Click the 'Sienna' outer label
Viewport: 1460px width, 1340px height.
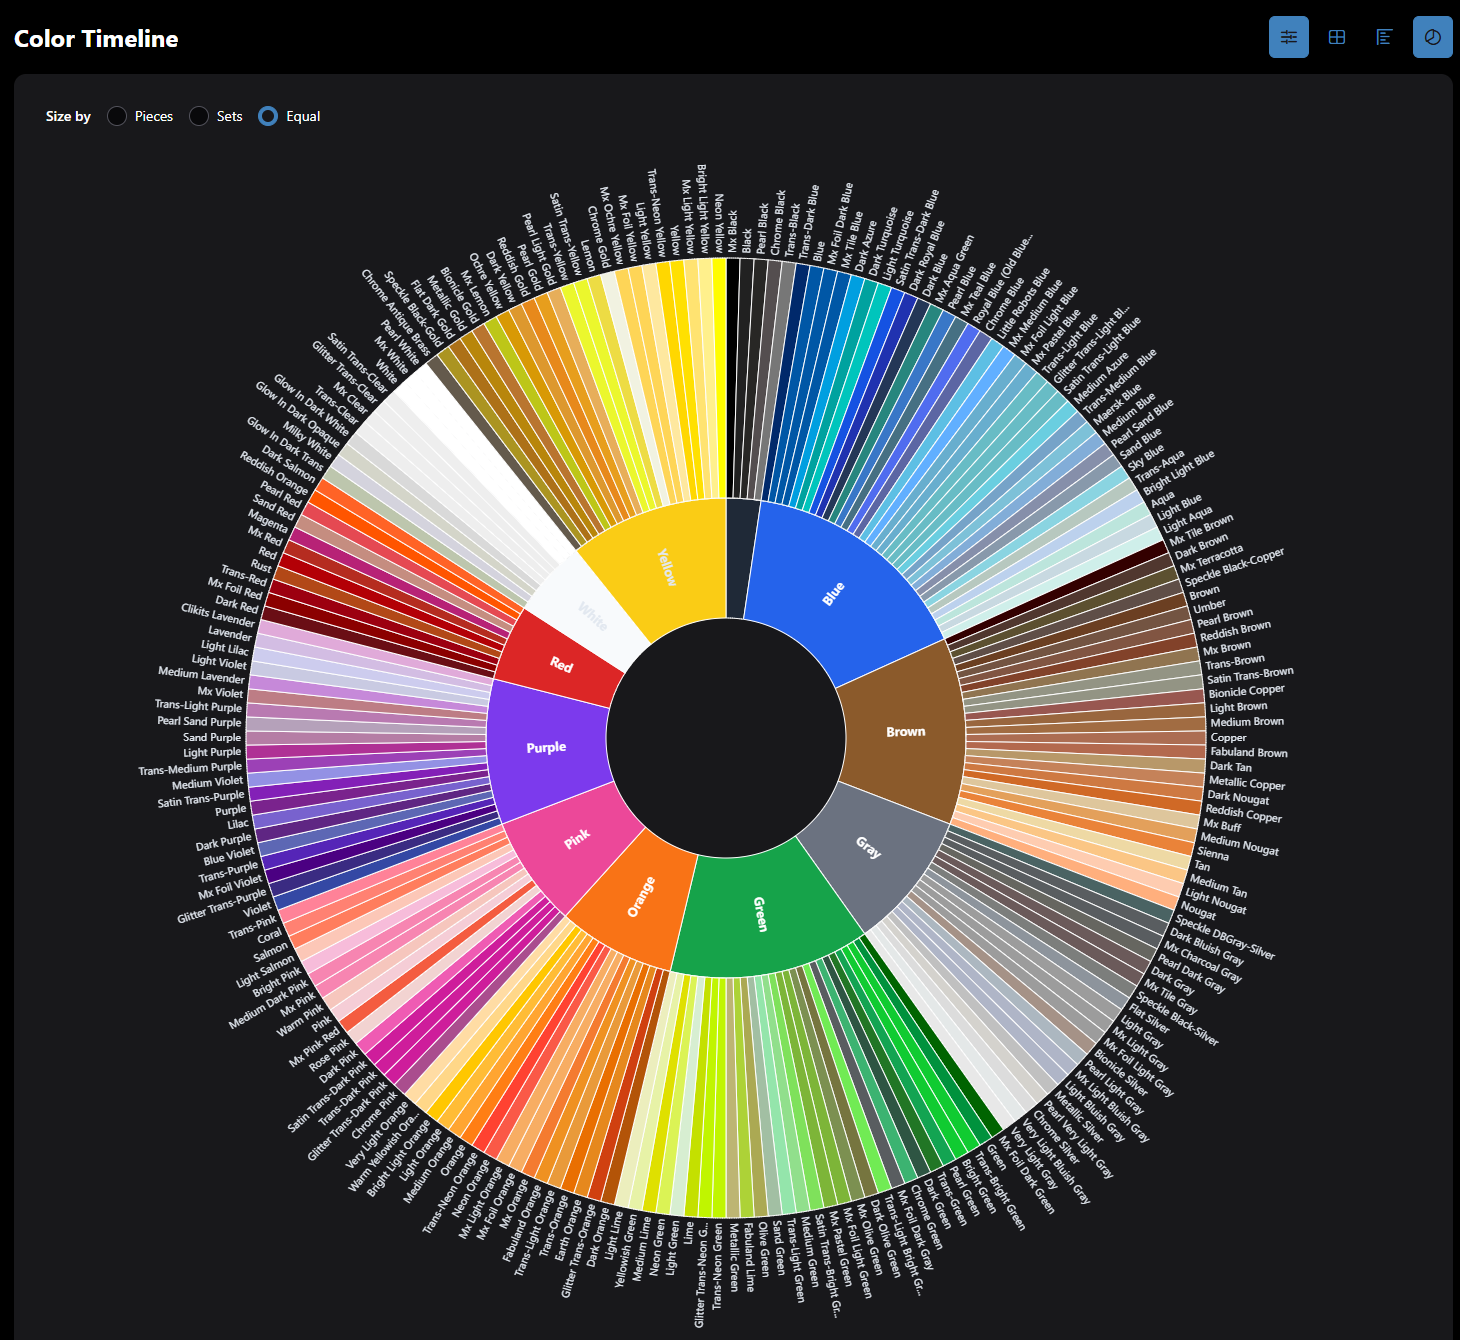[1213, 853]
